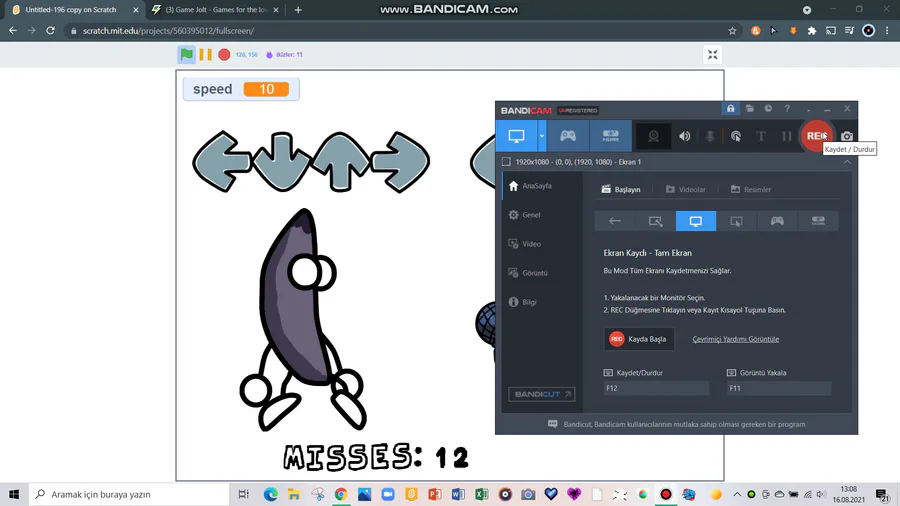900x506 pixels.
Task: Click Kayda Başla button
Action: (639, 339)
